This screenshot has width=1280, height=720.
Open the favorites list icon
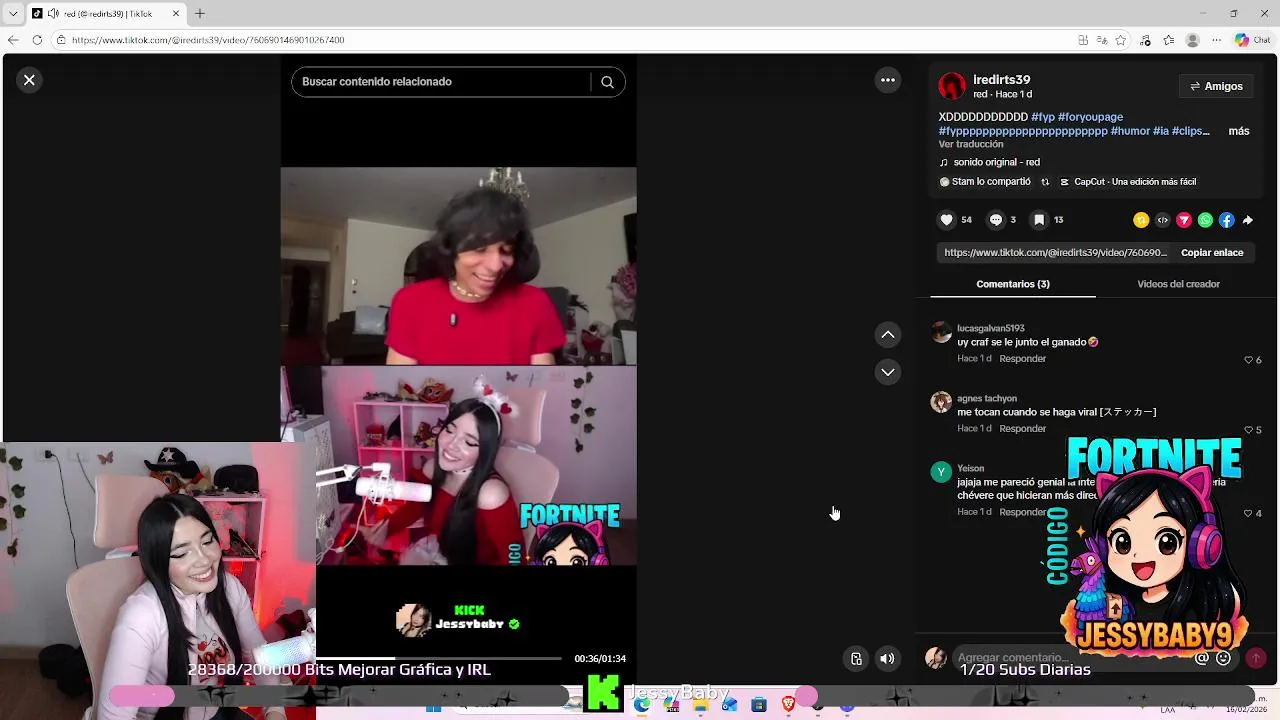point(1170,40)
